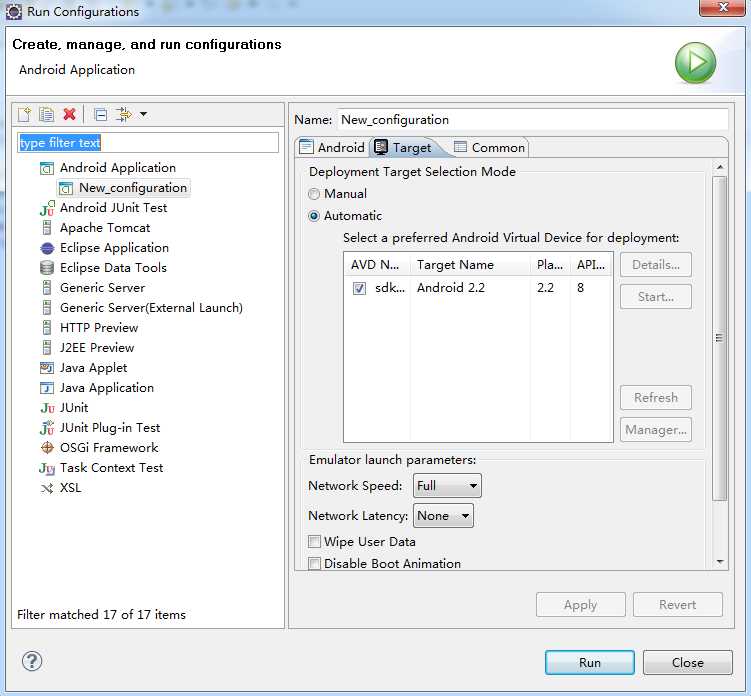Click the J2EE Preview icon
Image resolution: width=751 pixels, height=696 pixels.
pyautogui.click(x=46, y=348)
